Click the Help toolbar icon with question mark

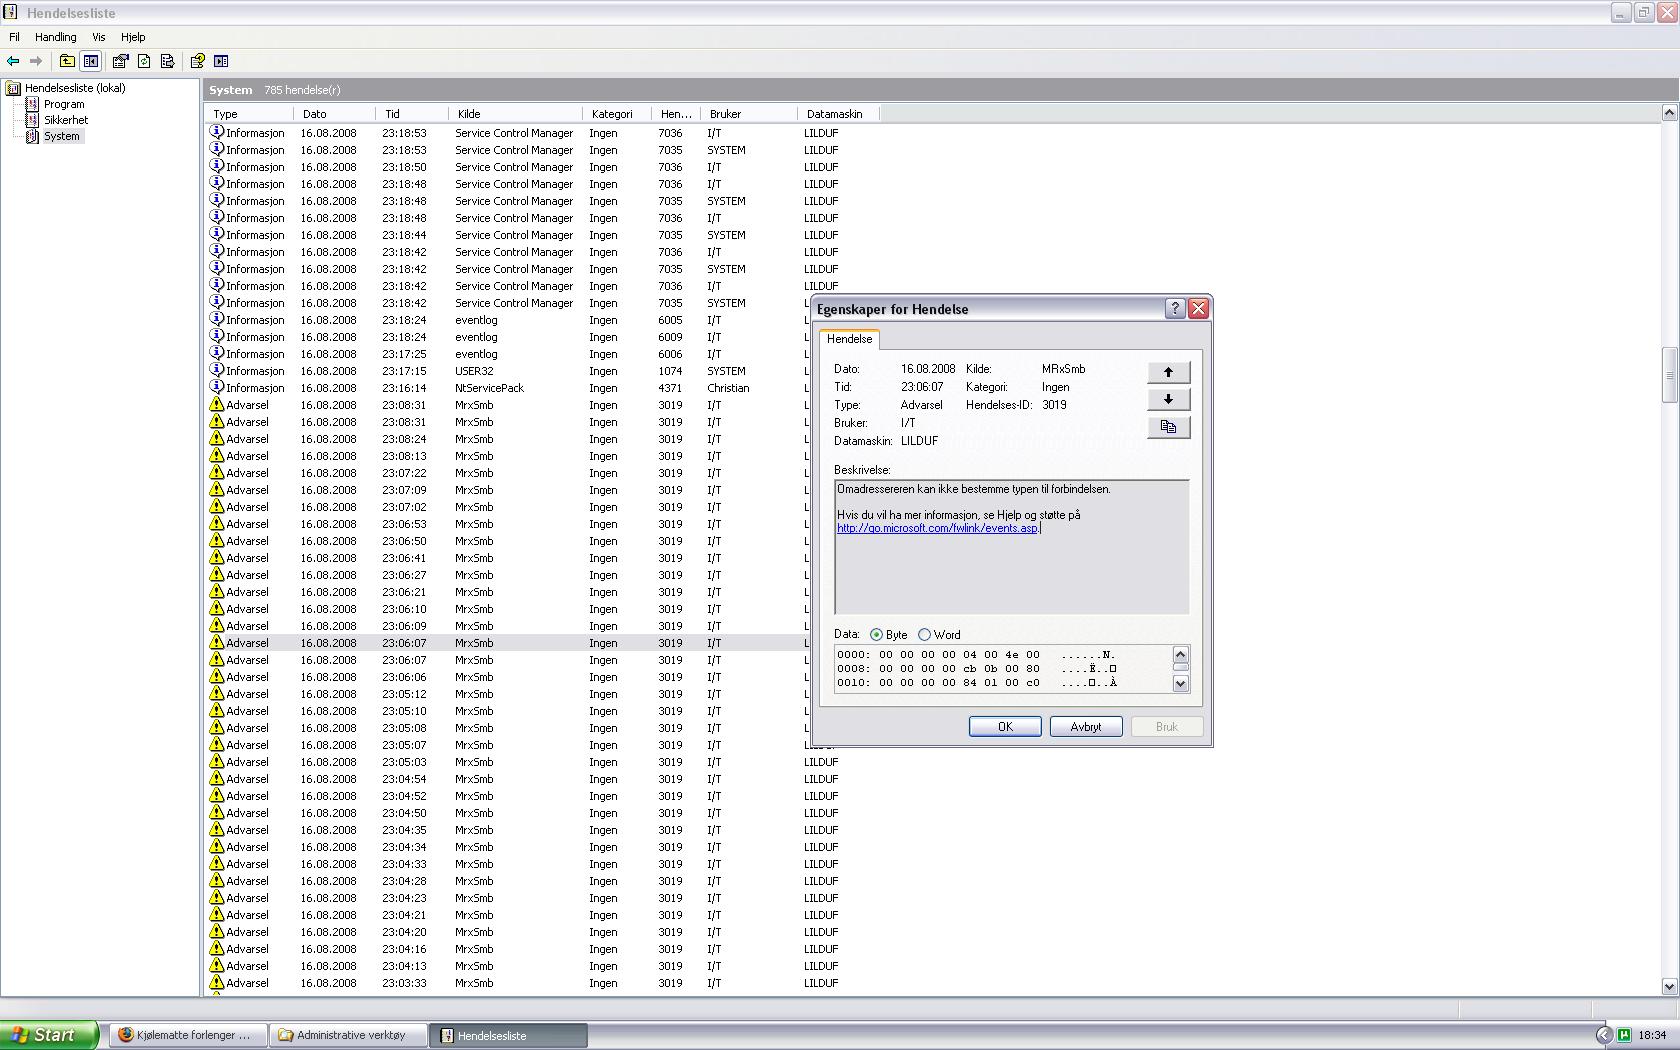tap(198, 61)
